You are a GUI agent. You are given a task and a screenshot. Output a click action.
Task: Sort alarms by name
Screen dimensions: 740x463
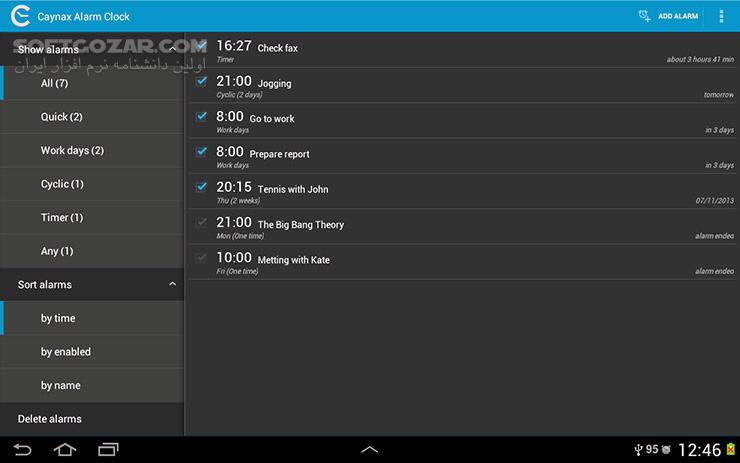coord(92,386)
